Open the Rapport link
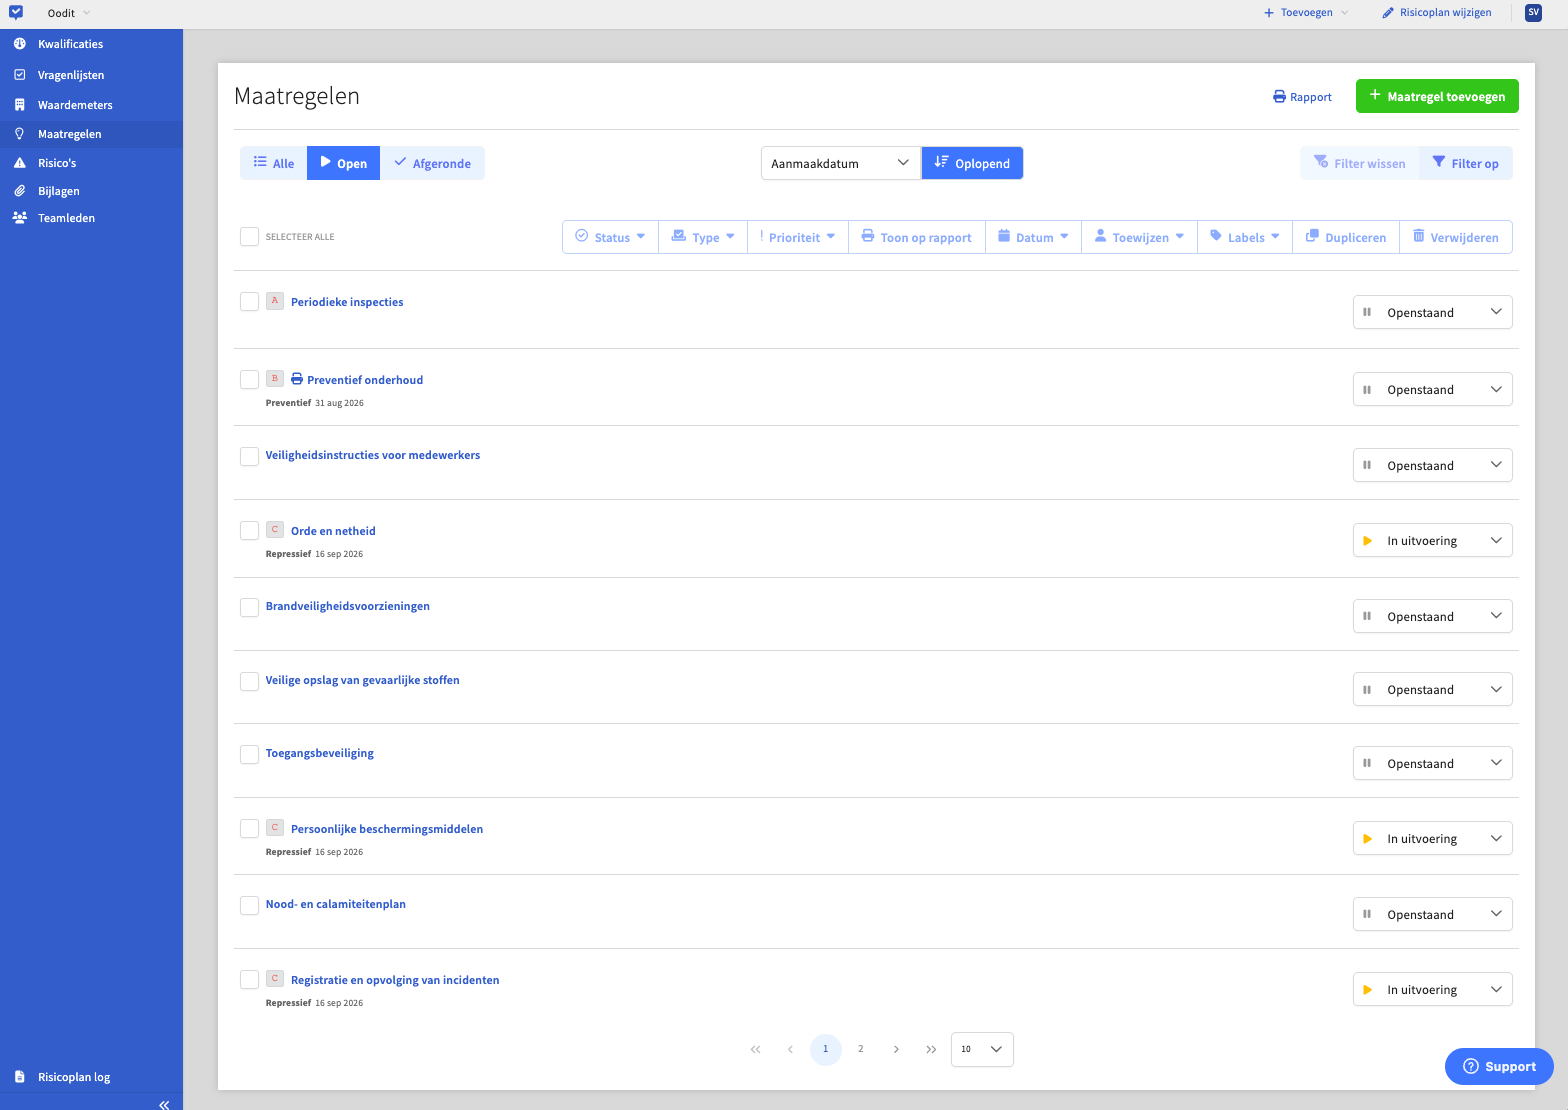This screenshot has height=1110, width=1568. point(1302,97)
